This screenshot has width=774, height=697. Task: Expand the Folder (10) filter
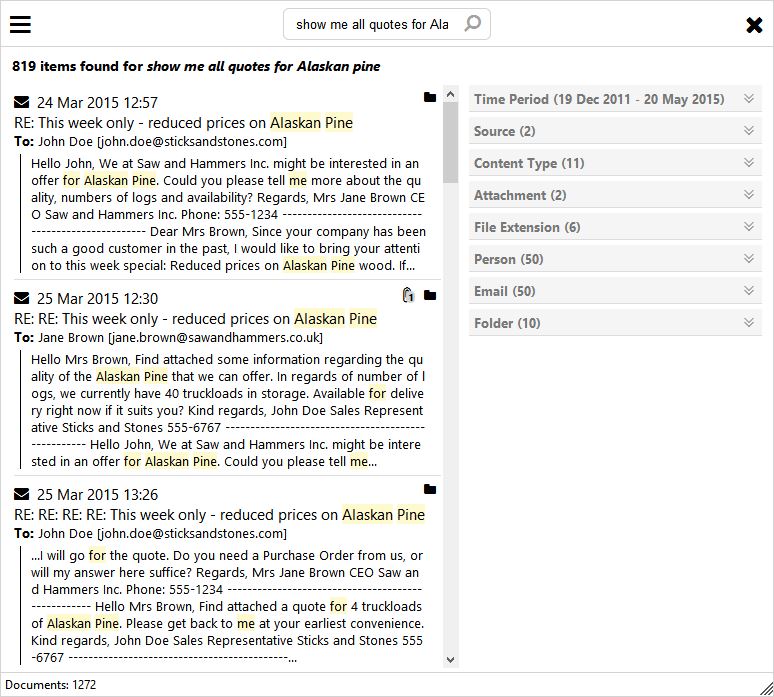[615, 323]
